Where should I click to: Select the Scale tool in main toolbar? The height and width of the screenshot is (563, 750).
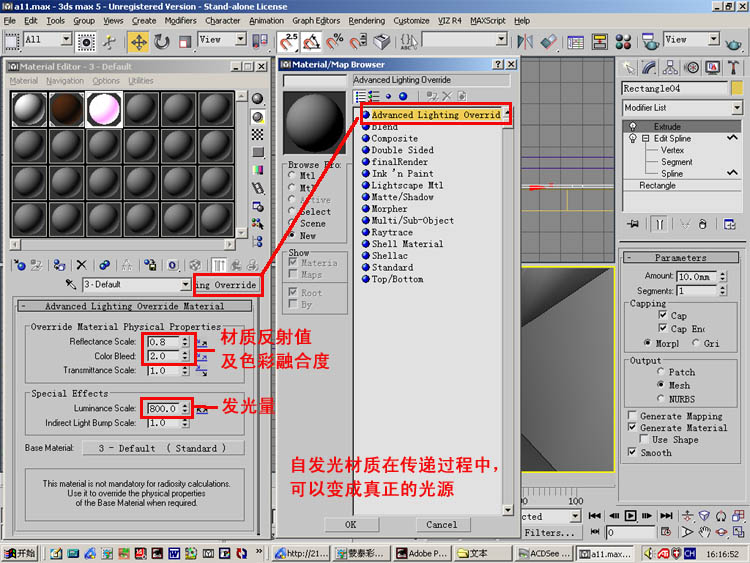pyautogui.click(x=185, y=43)
